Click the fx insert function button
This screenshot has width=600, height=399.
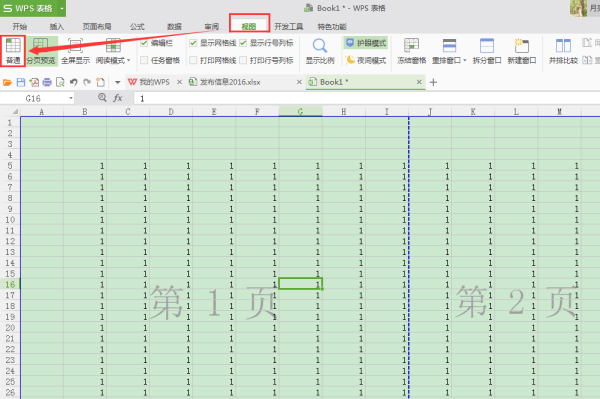118,98
